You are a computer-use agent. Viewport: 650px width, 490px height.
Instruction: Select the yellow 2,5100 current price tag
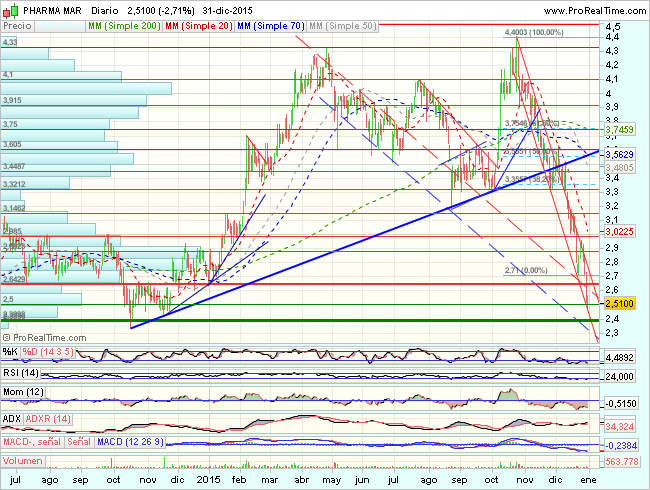[x=619, y=303]
